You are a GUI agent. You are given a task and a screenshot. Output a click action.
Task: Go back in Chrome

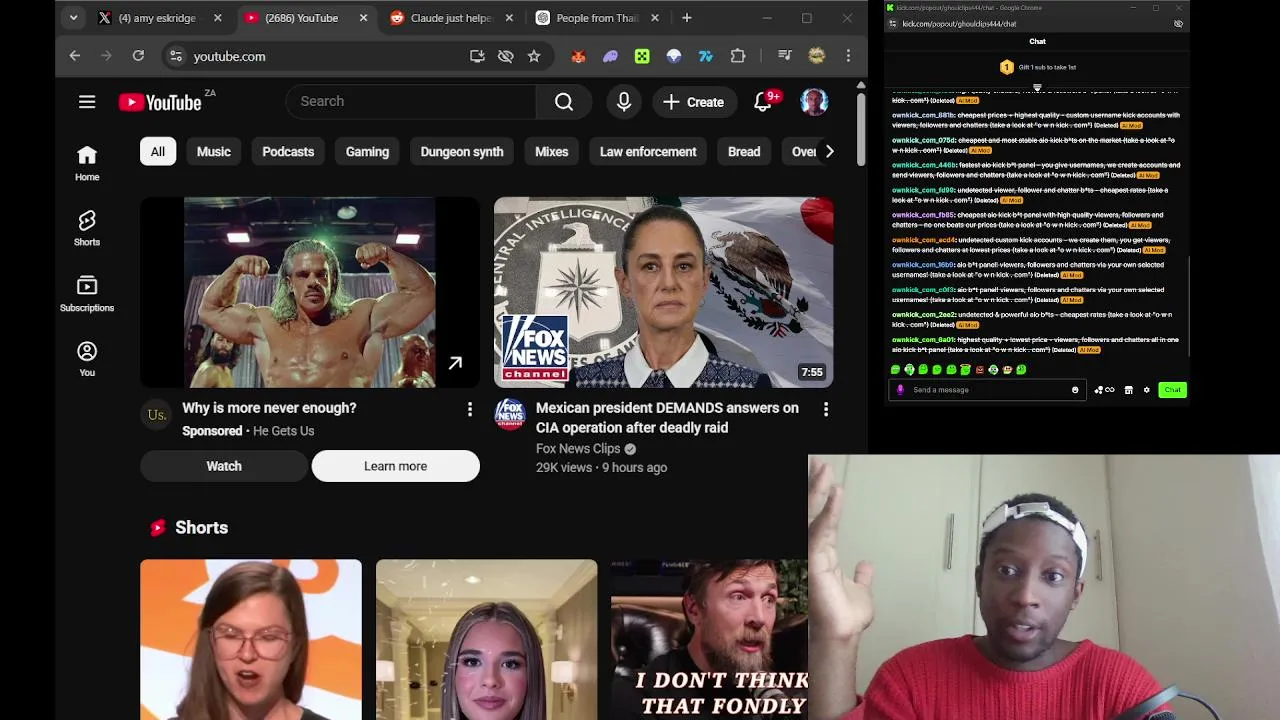(74, 56)
